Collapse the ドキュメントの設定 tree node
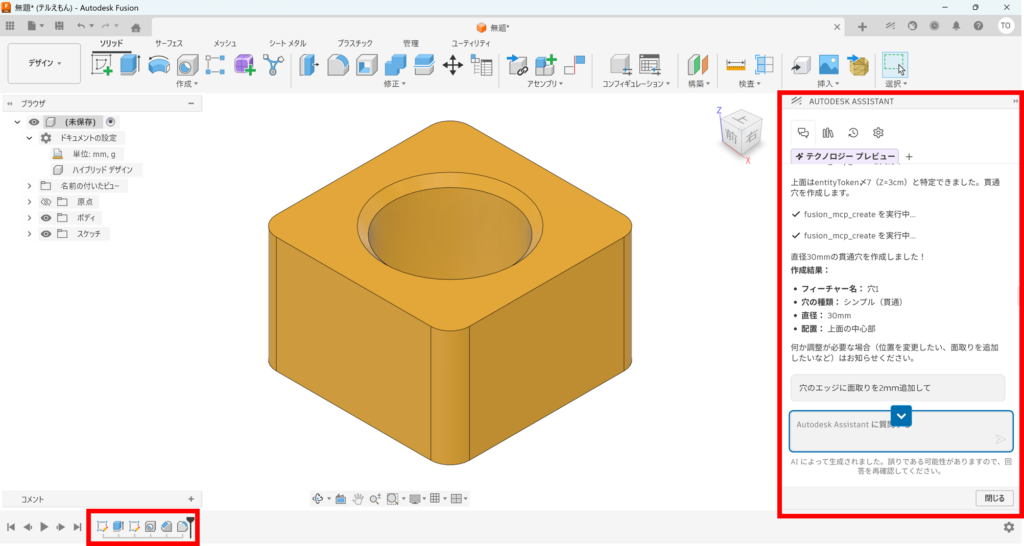 [29, 137]
